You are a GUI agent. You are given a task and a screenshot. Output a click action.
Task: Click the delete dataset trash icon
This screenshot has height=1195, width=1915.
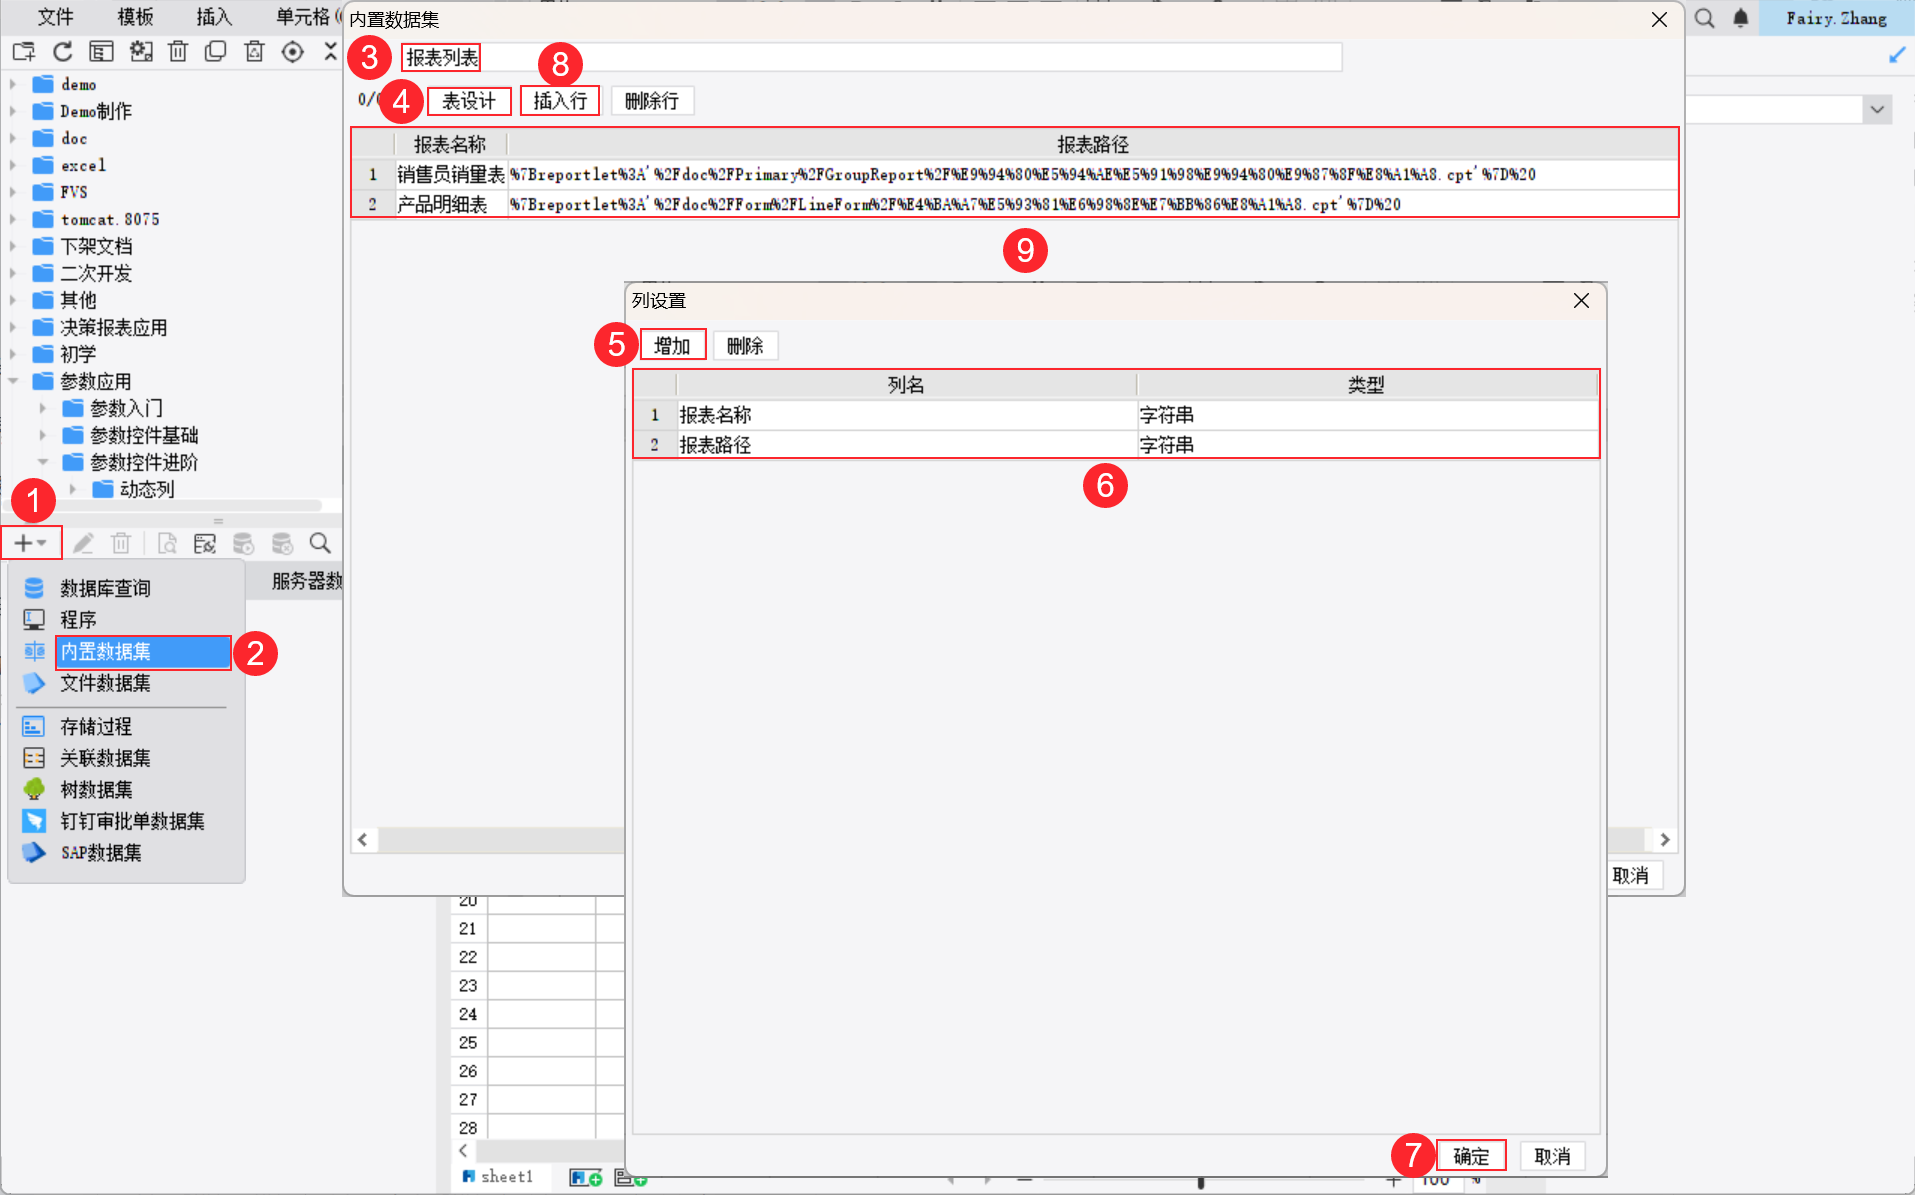(x=121, y=543)
